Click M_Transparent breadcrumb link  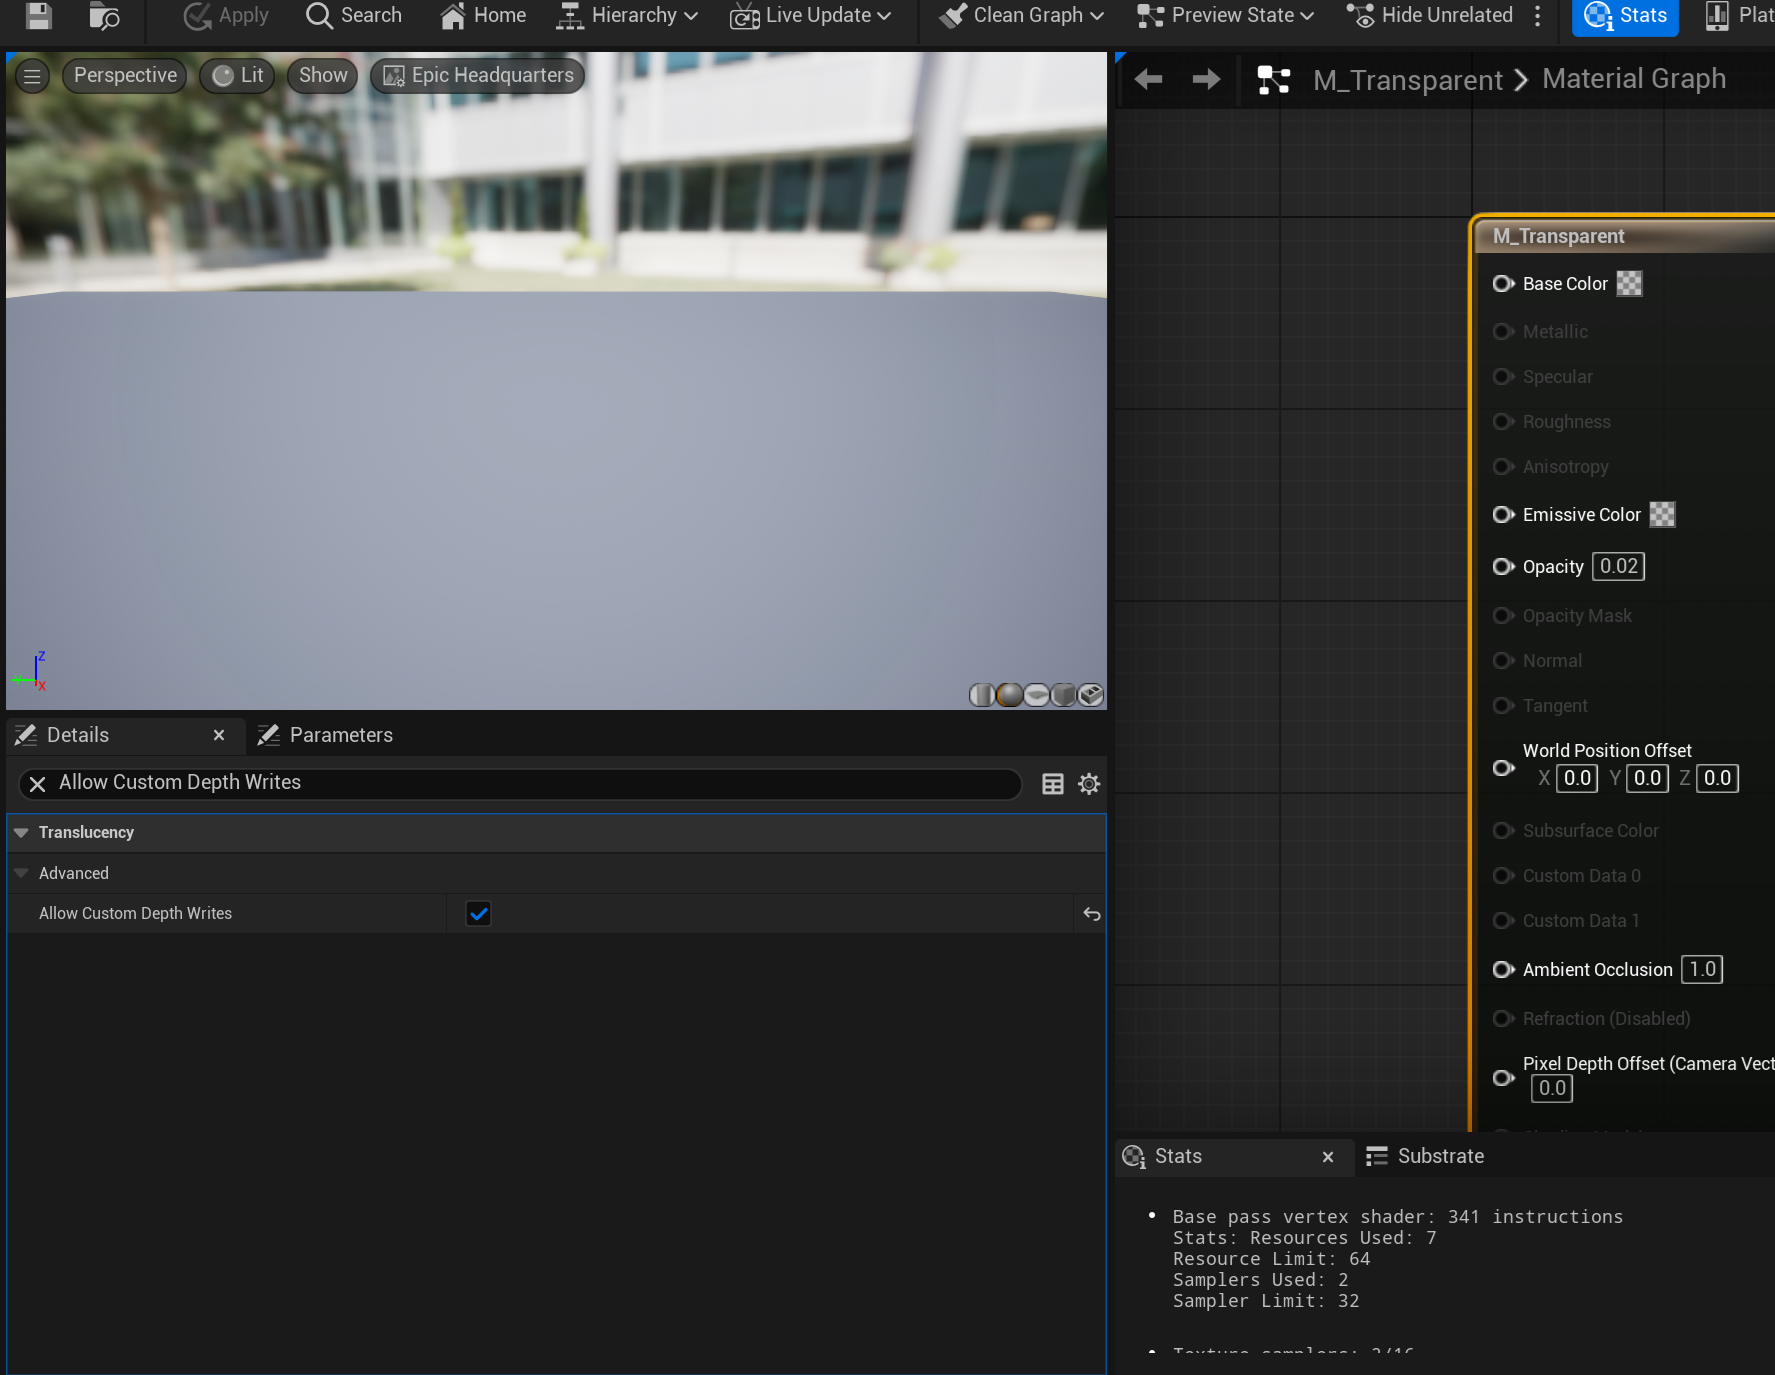click(x=1408, y=79)
